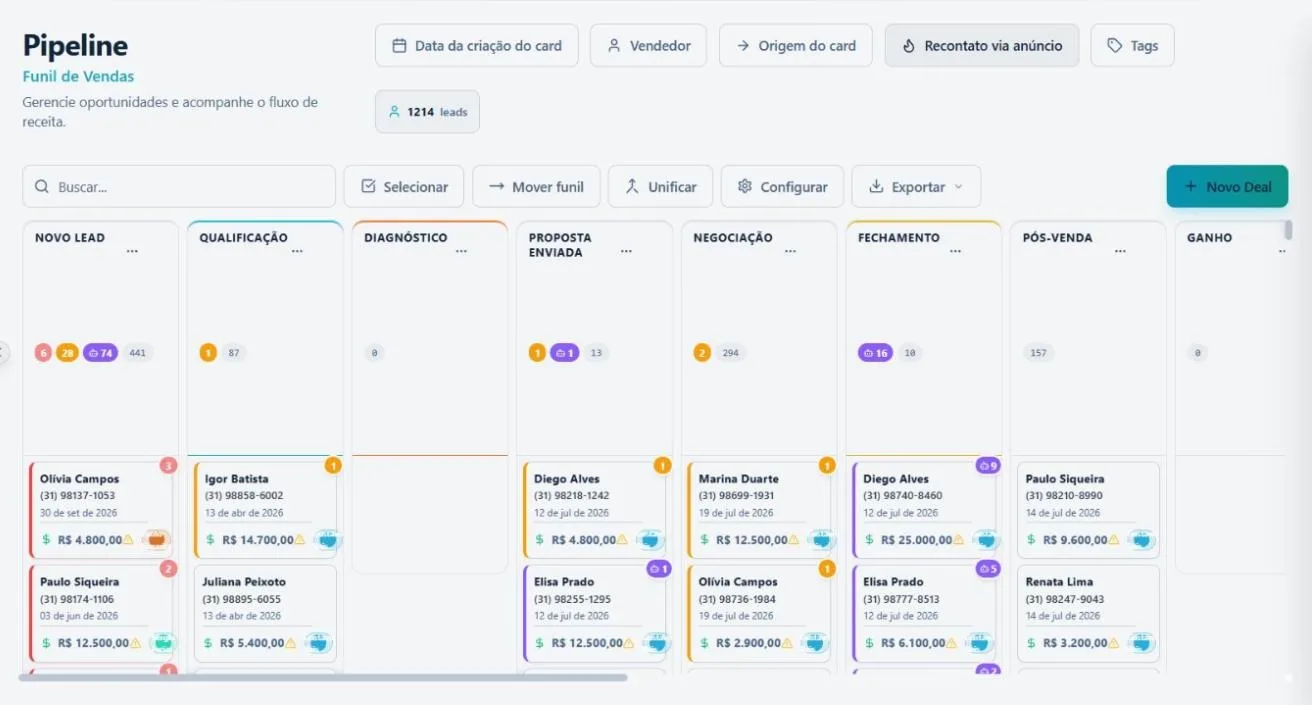Click avatar icon on Renata Lima card
The width and height of the screenshot is (1312, 705).
click(1142, 643)
